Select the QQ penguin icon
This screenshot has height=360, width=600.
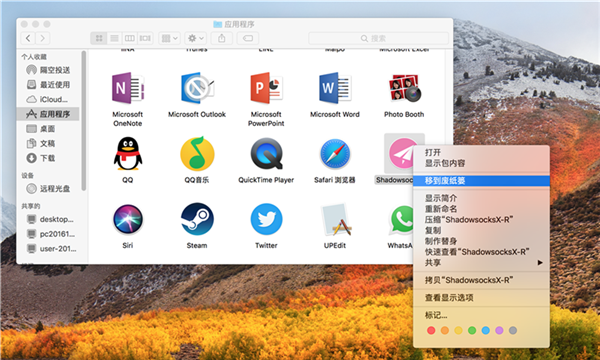tap(128, 154)
